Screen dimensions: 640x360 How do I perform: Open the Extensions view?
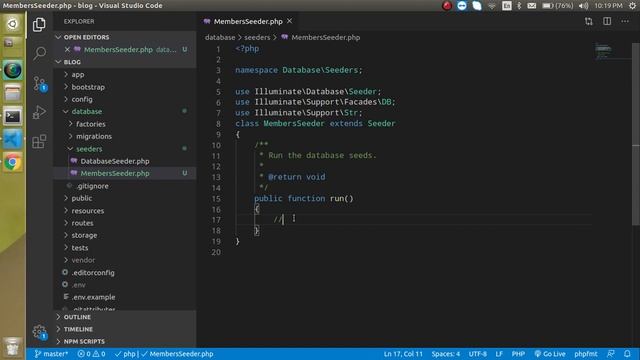(x=39, y=141)
